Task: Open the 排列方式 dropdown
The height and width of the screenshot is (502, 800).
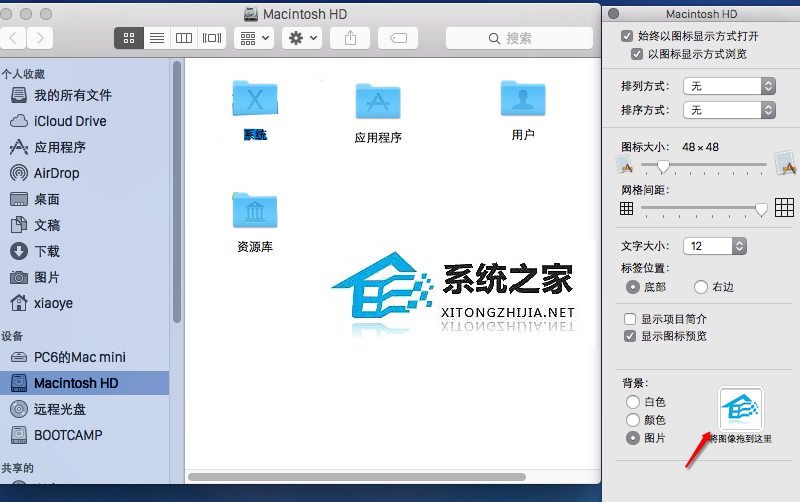Action: (728, 86)
